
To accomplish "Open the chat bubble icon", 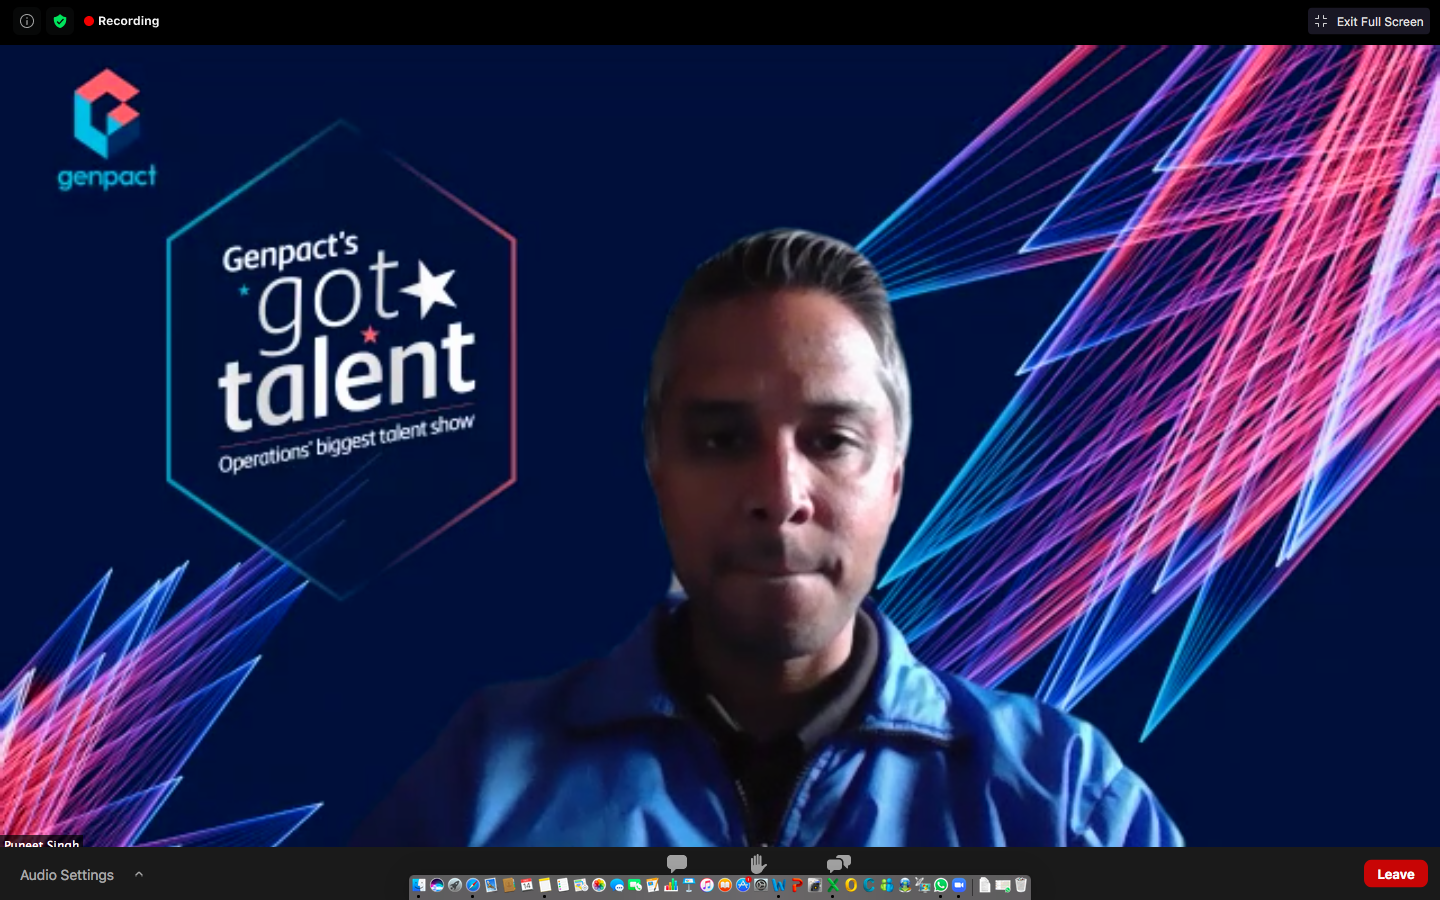I will click(x=677, y=863).
